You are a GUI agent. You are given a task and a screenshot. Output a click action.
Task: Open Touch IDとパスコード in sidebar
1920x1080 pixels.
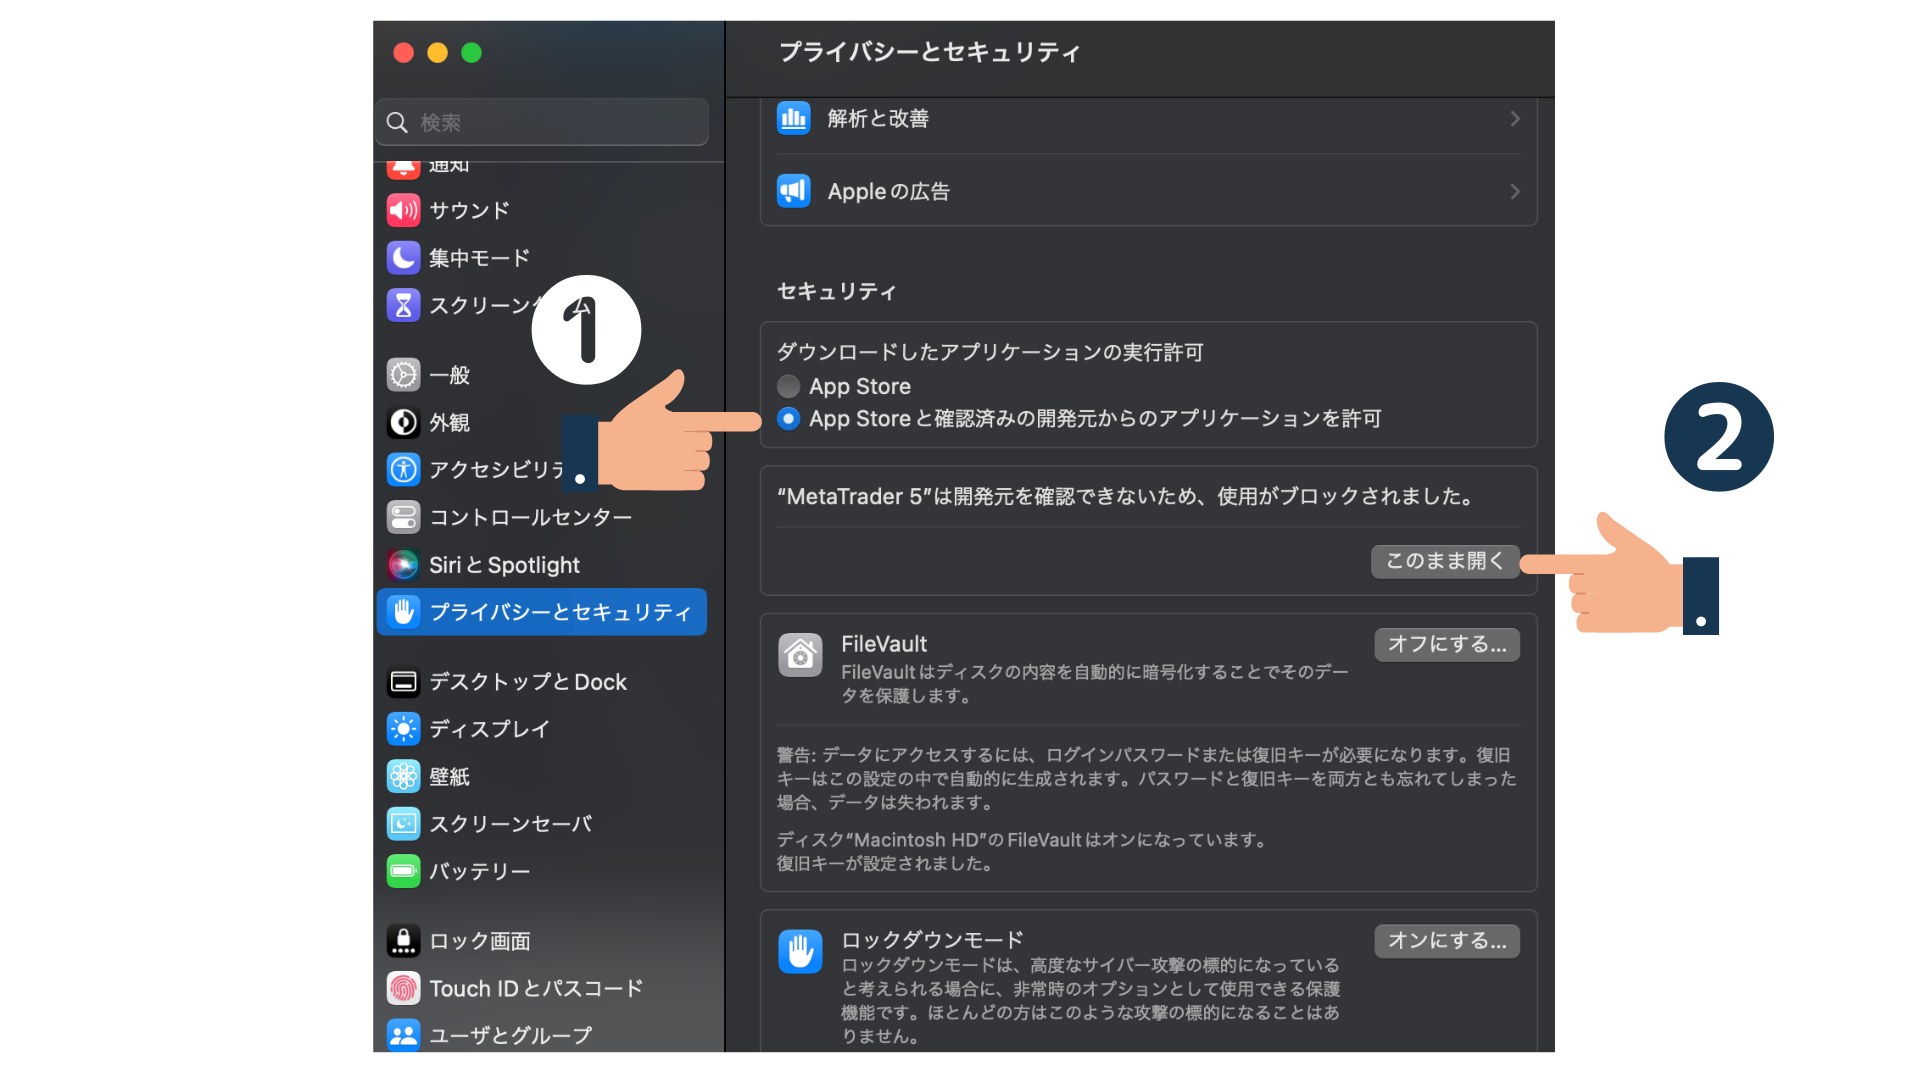click(541, 988)
